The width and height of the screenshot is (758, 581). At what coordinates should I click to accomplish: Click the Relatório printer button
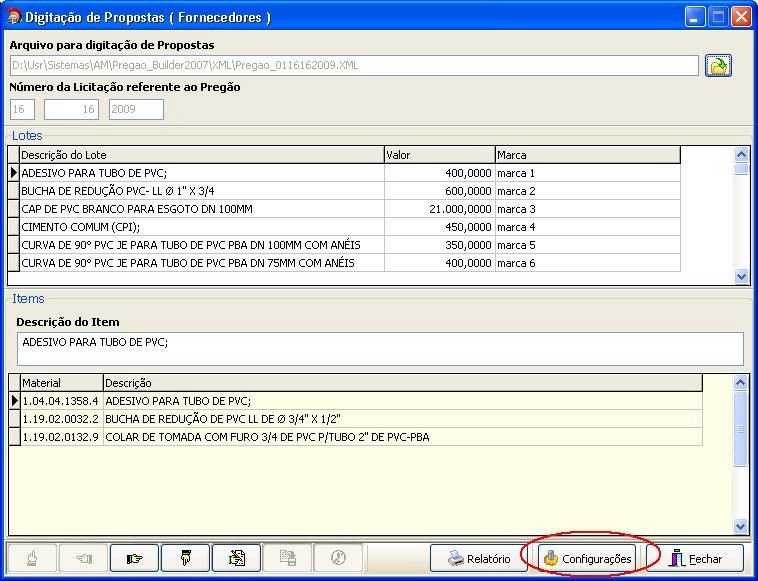pos(479,559)
